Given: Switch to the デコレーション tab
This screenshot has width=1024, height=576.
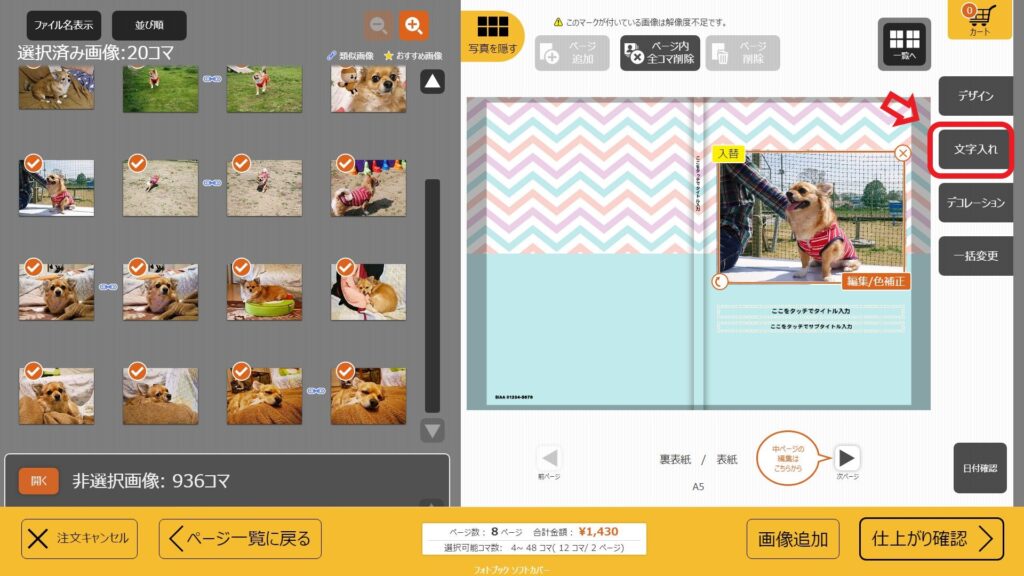Looking at the screenshot, I should tap(975, 202).
